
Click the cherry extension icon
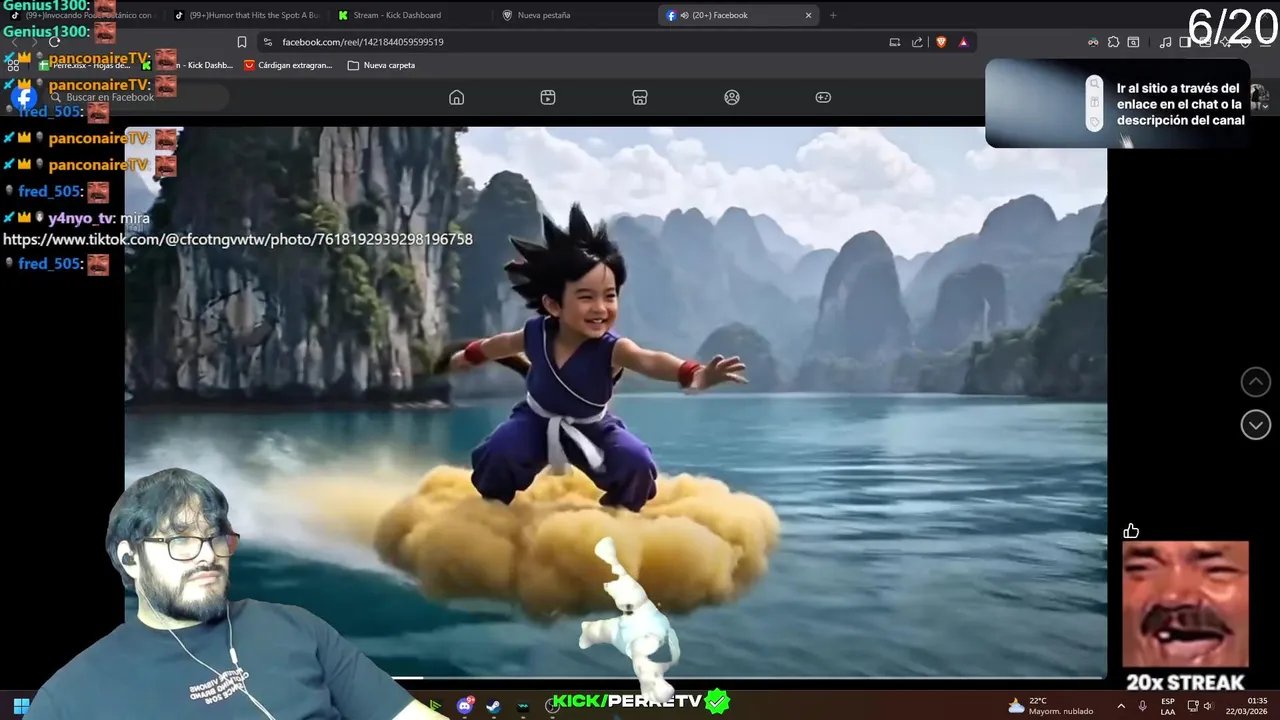click(1093, 42)
